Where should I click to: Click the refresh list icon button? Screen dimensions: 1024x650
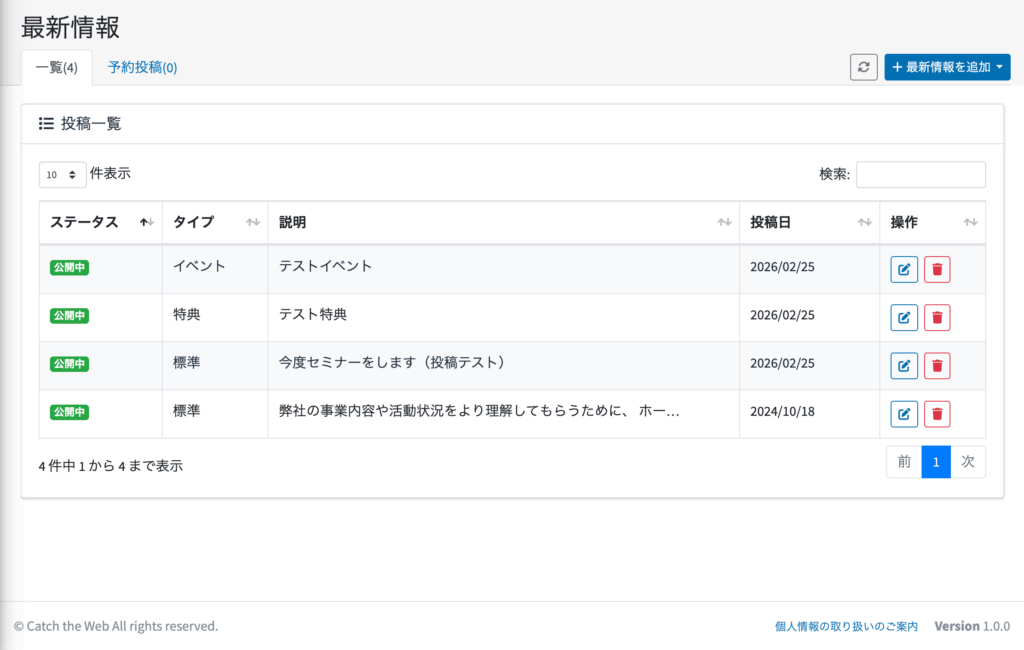pyautogui.click(x=863, y=67)
